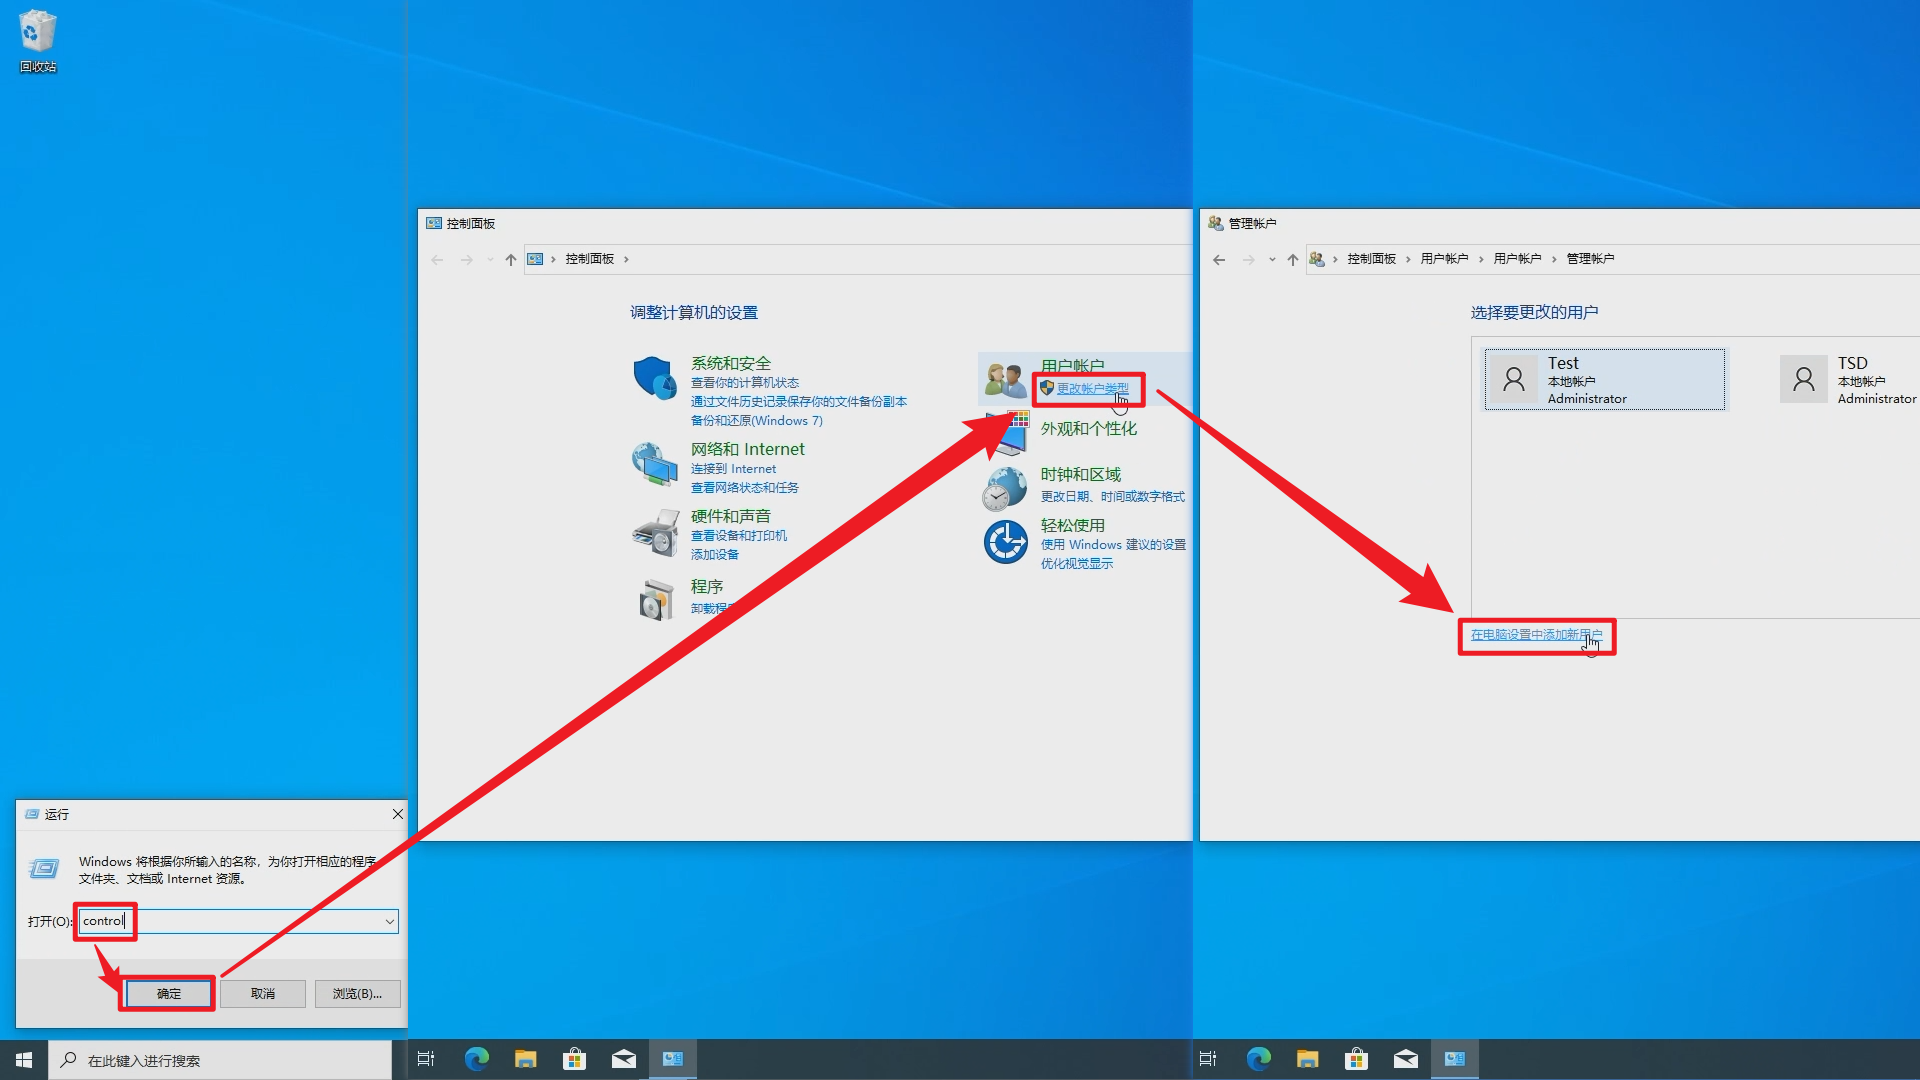This screenshot has height=1080, width=1920.
Task: Open 网络和 Internet settings
Action: 748,448
